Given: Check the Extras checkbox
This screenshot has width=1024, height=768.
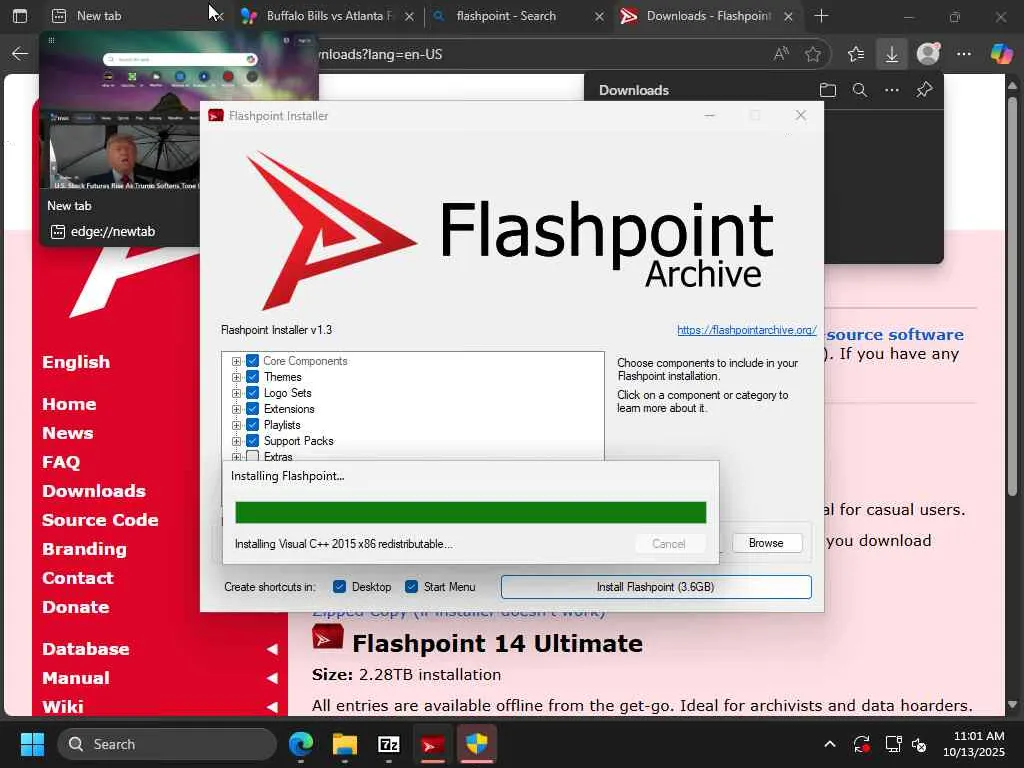Looking at the screenshot, I should point(253,456).
